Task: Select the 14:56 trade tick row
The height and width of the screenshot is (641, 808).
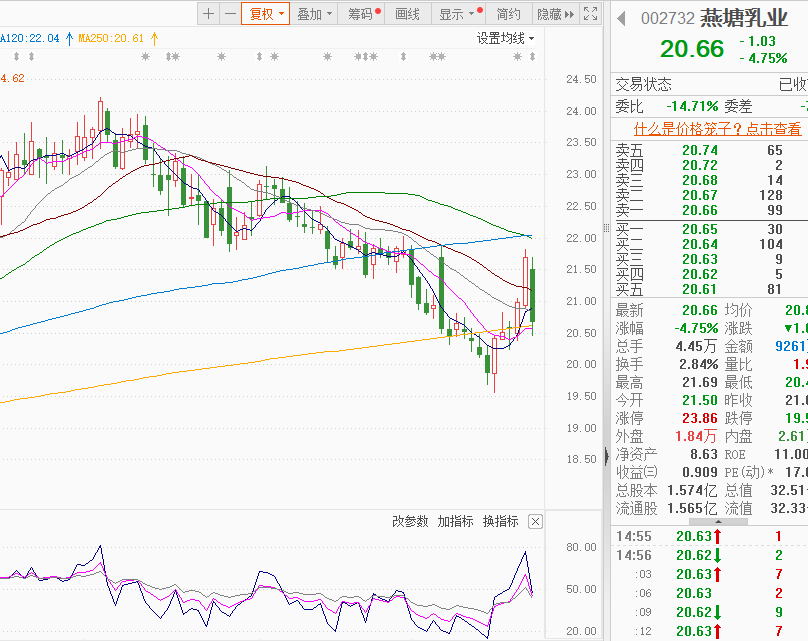Action: coord(709,555)
